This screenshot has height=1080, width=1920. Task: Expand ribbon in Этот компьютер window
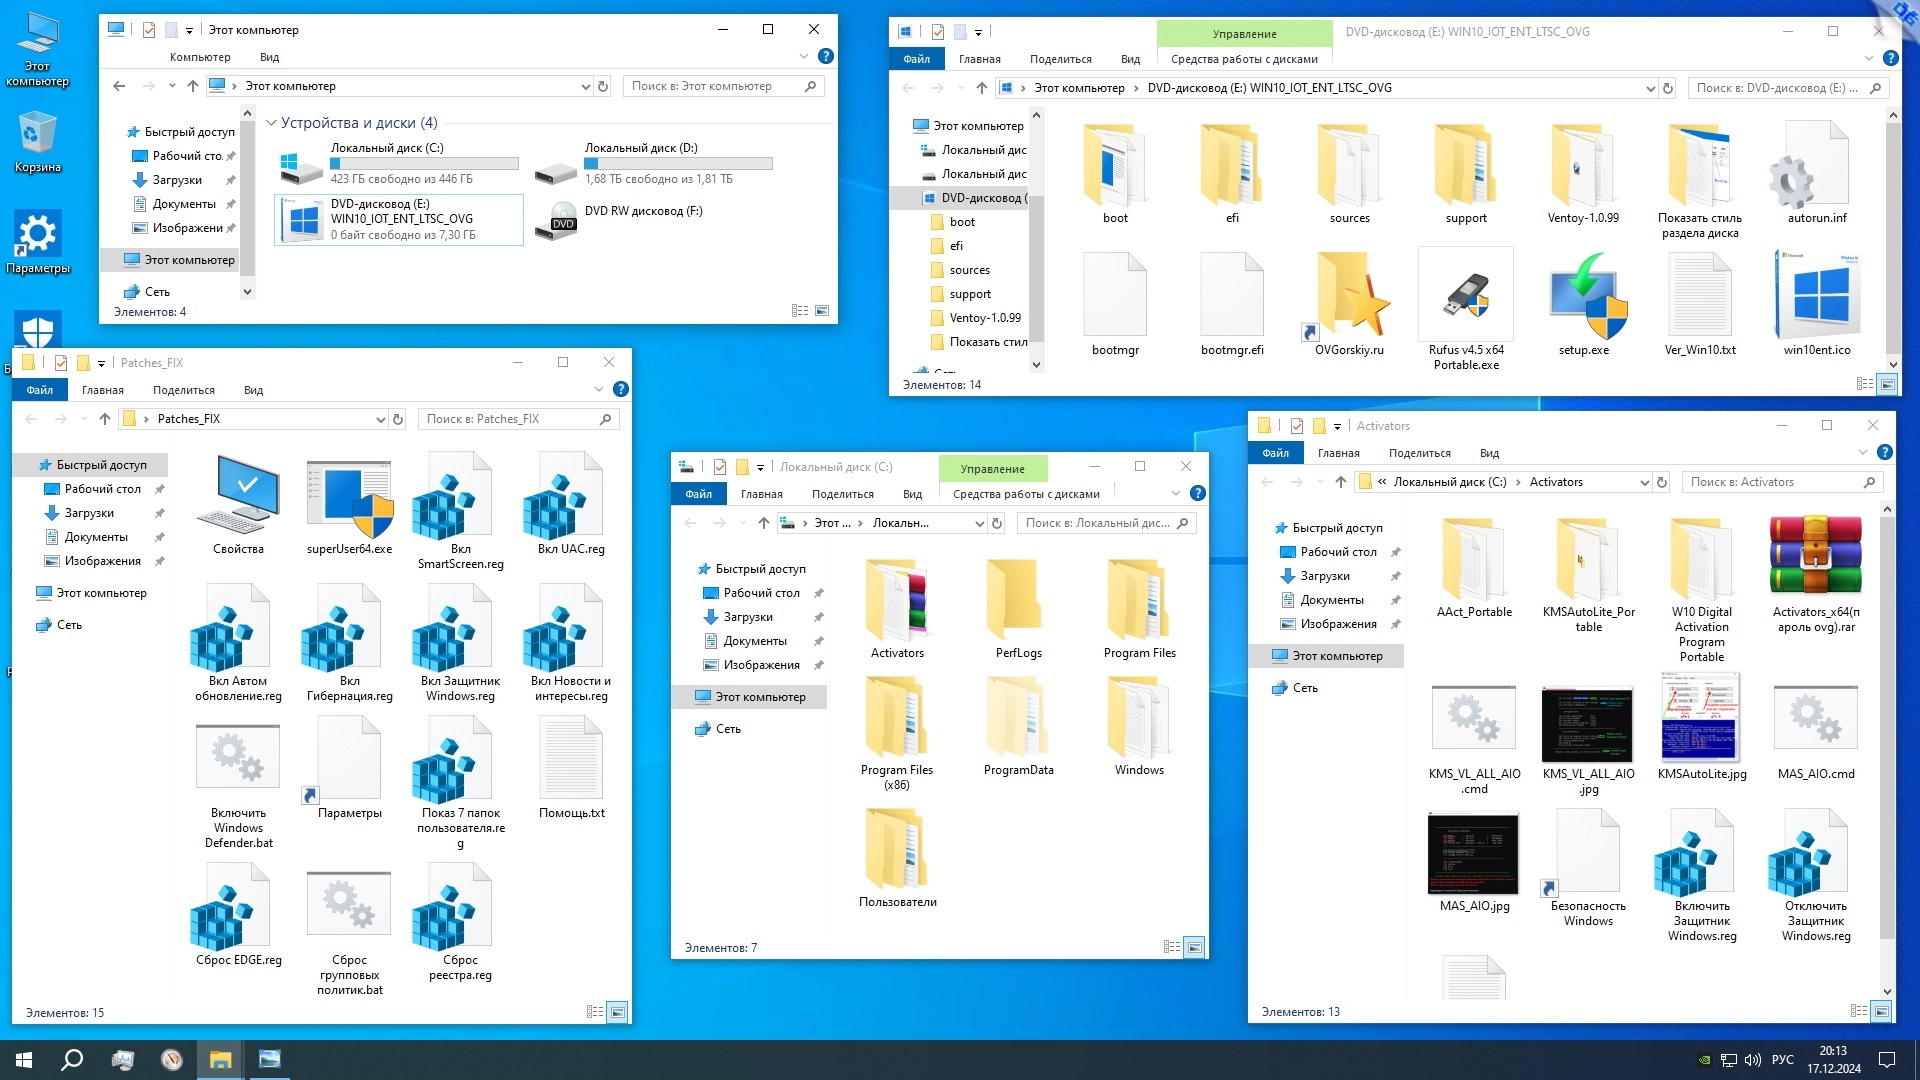coord(804,57)
